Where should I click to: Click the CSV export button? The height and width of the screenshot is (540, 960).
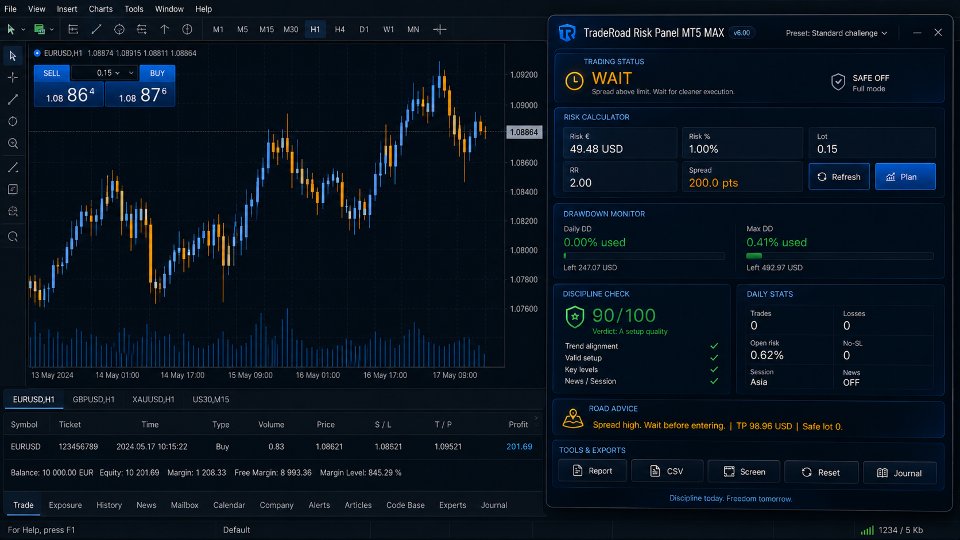(666, 471)
